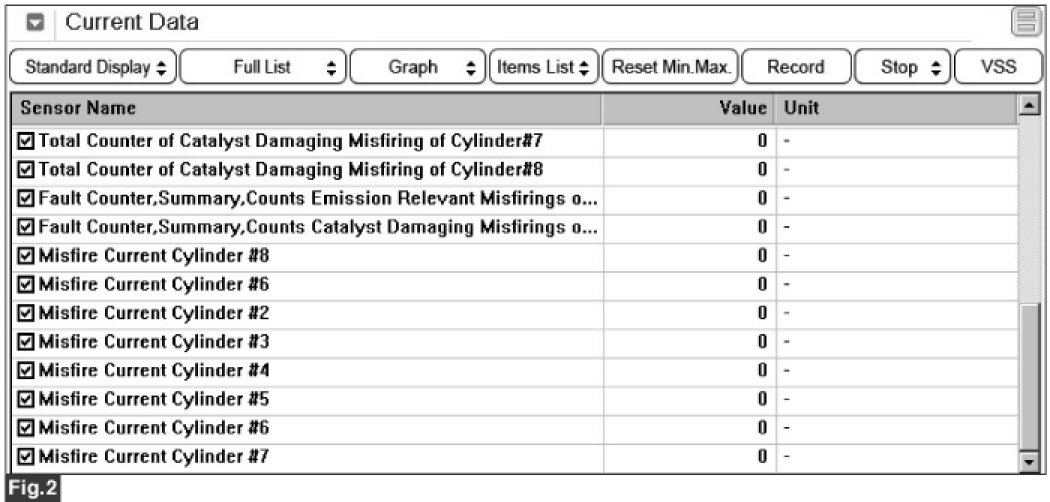Viewport: 1050px width, 502px height.
Task: Uncheck Total Counter Catalyst Misfiring Cylinder#8
Action: click(x=27, y=169)
